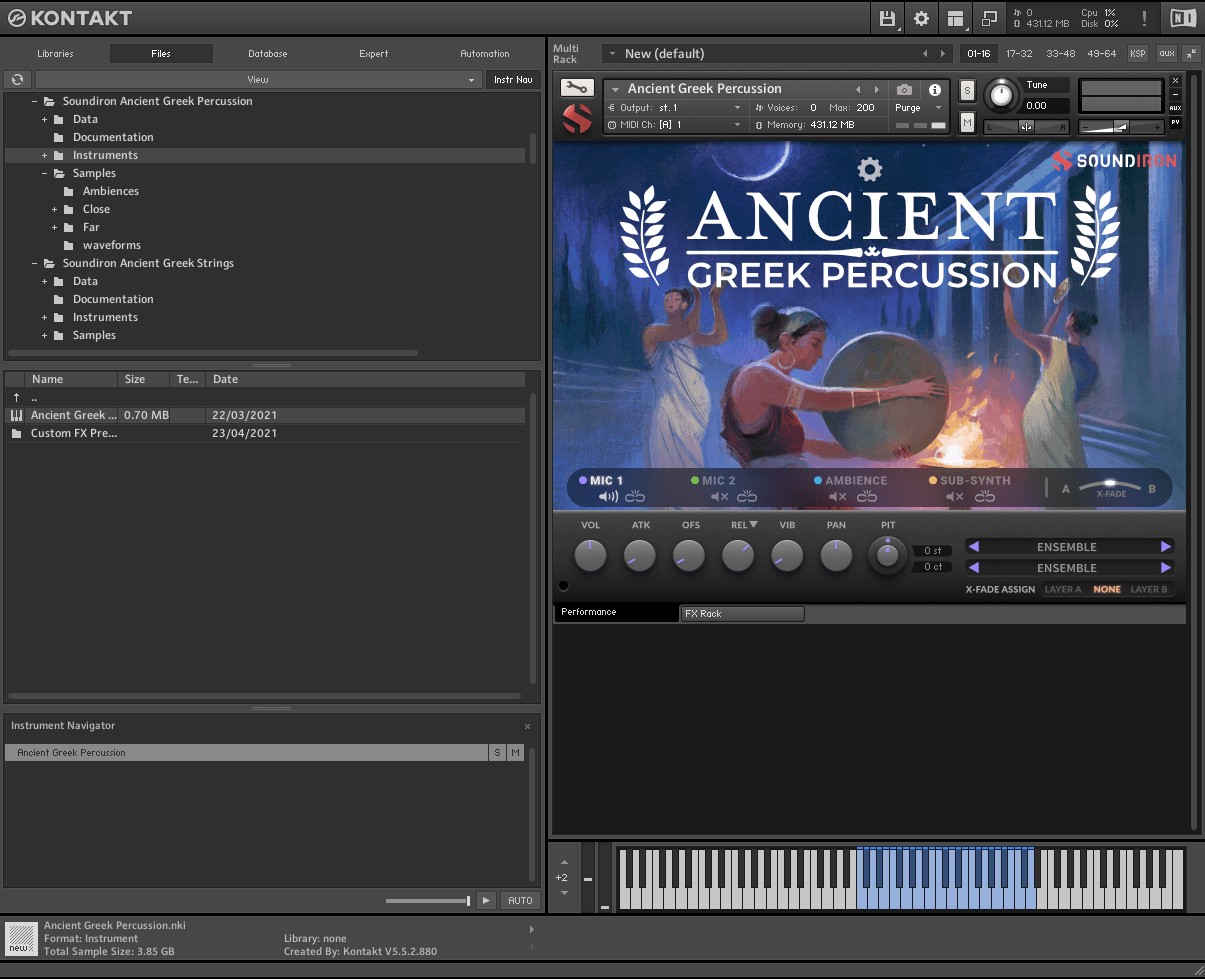Toggle the instrument AUX button
The image size is (1205, 979).
pos(1175,108)
